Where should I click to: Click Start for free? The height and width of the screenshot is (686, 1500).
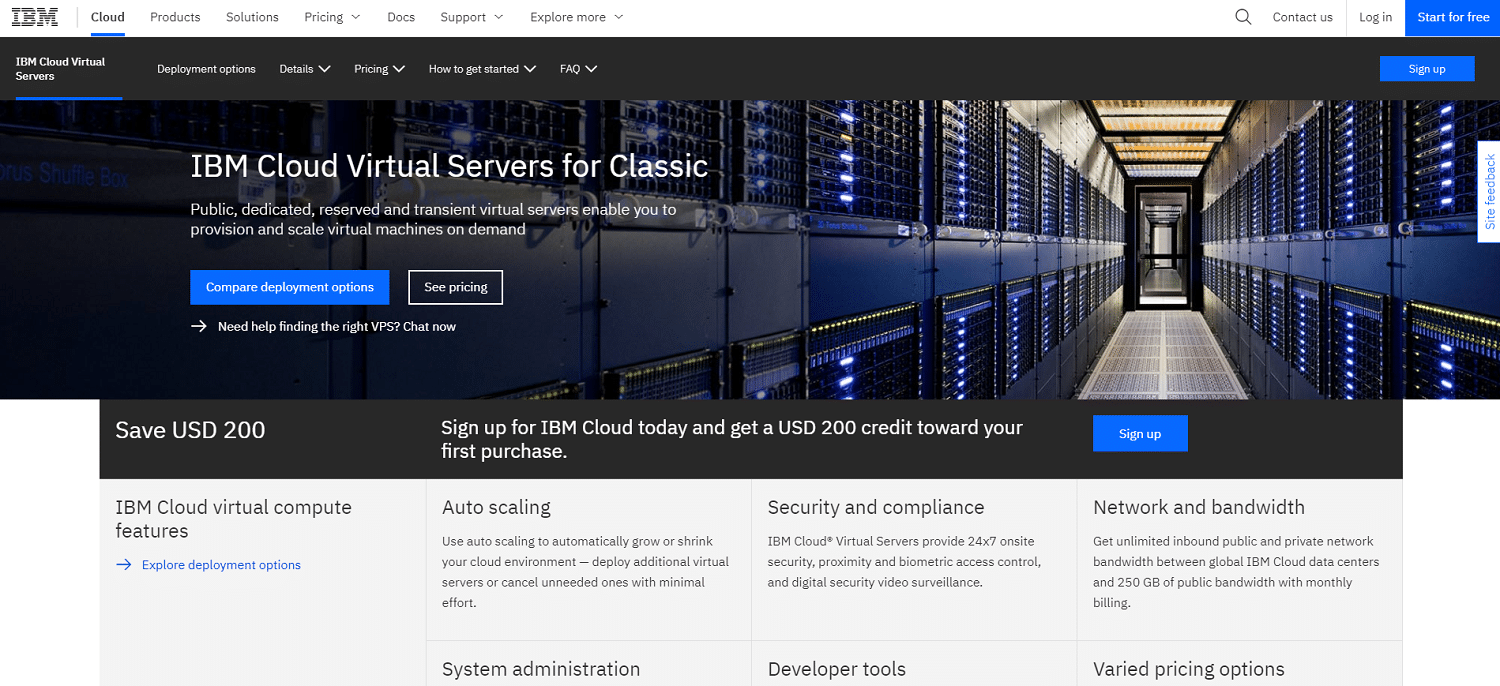coord(1452,17)
